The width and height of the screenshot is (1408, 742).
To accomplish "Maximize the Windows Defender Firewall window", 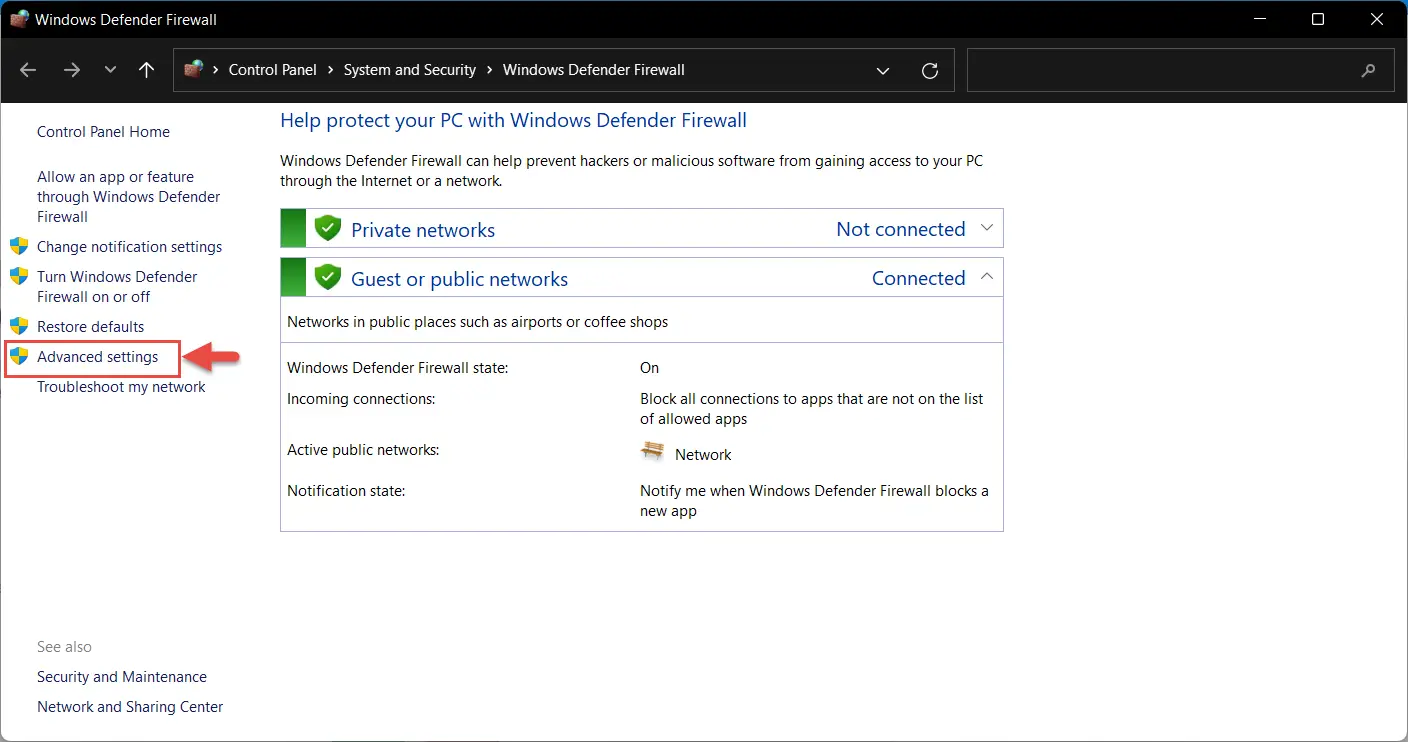I will pos(1318,19).
